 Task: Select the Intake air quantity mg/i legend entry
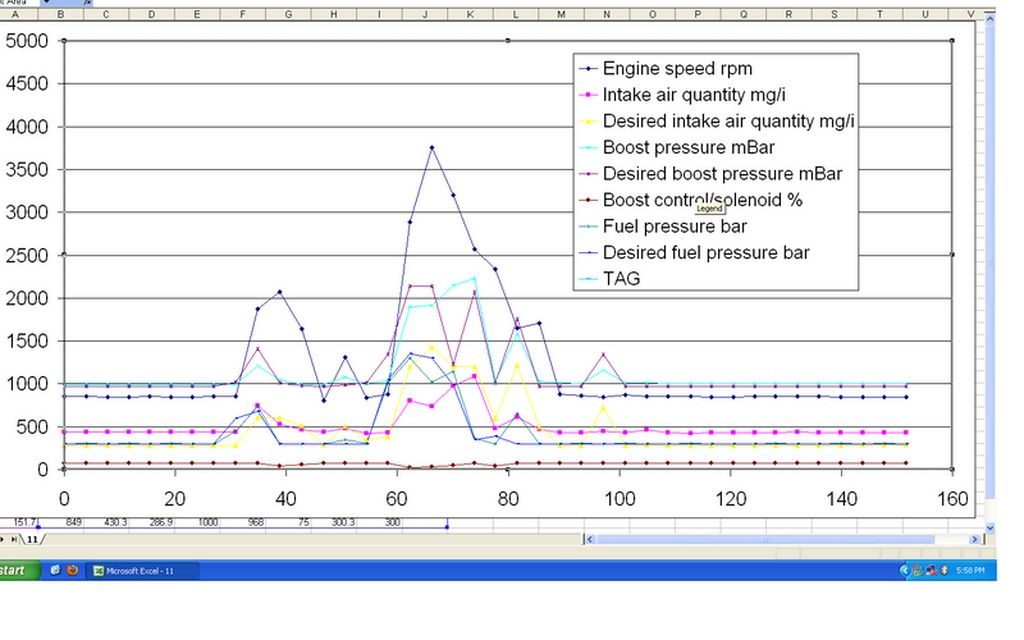pyautogui.click(x=682, y=95)
